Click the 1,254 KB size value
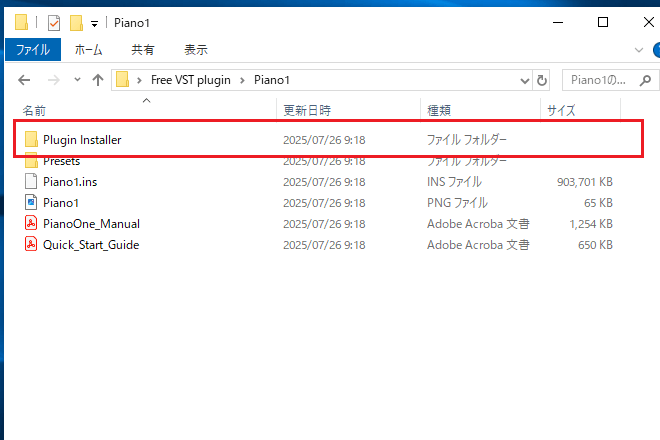 591,224
